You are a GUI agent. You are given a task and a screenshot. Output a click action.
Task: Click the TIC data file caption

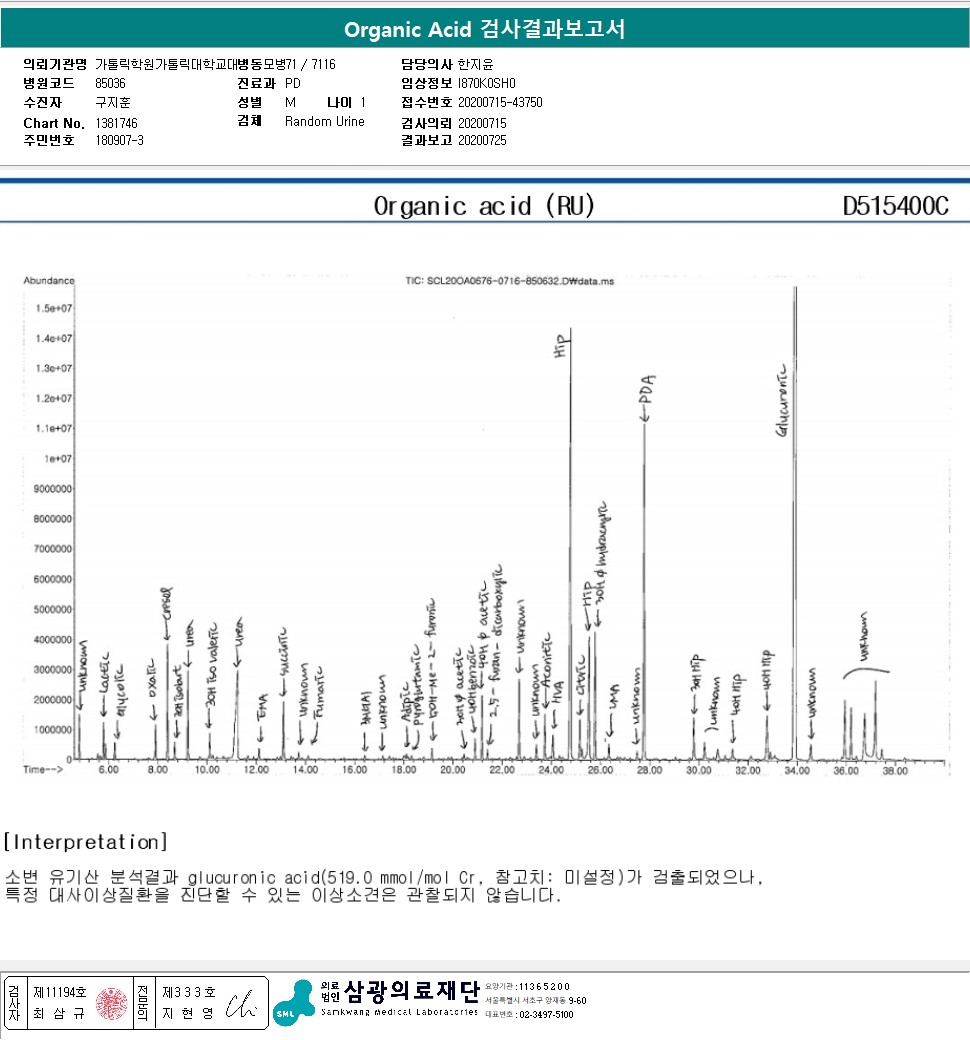click(510, 281)
